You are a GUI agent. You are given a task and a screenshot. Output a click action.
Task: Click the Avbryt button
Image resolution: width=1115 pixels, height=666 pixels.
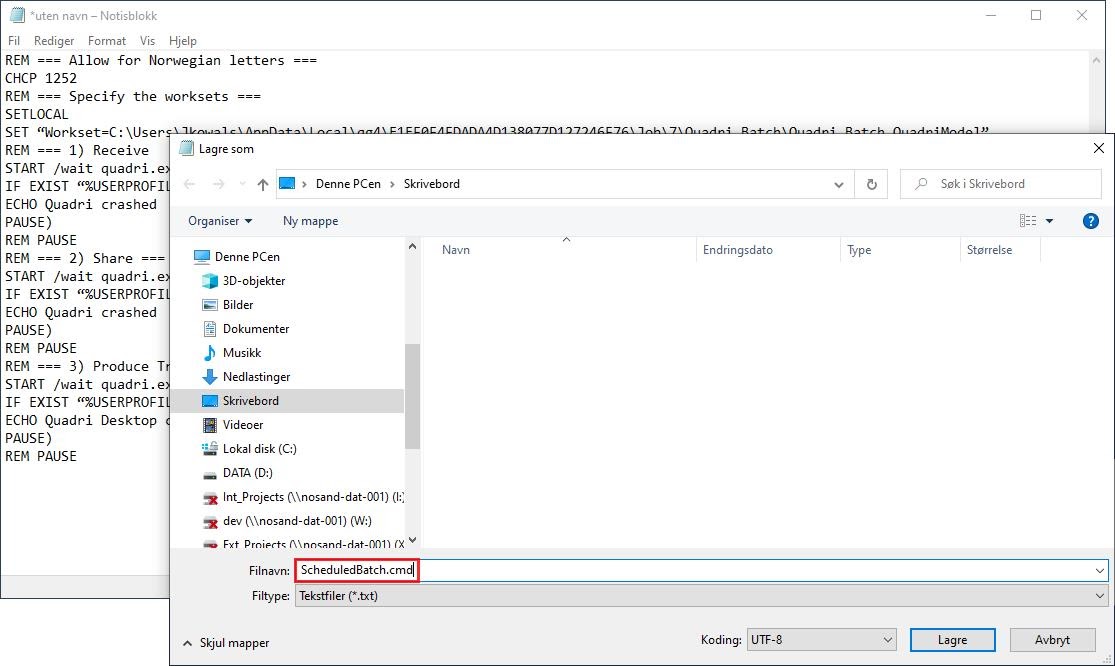pyautogui.click(x=1052, y=640)
